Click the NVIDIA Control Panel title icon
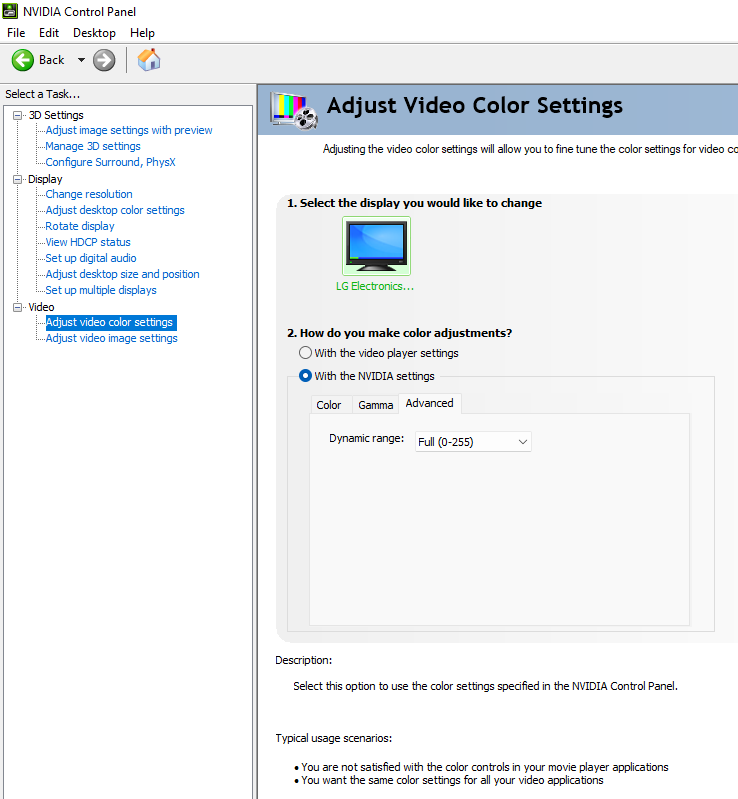Viewport: 738px width, 799px height. click(10, 11)
